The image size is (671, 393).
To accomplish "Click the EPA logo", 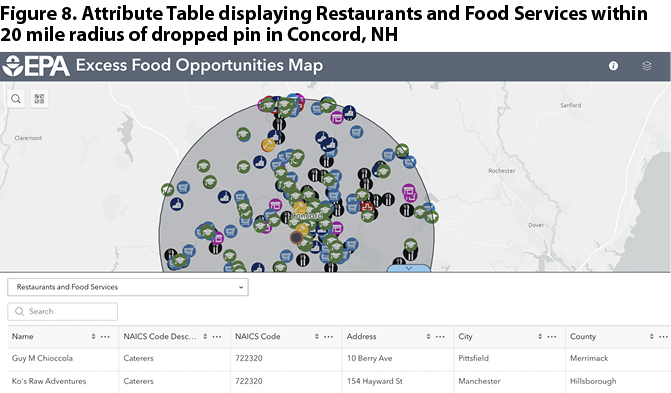I will [x=36, y=66].
